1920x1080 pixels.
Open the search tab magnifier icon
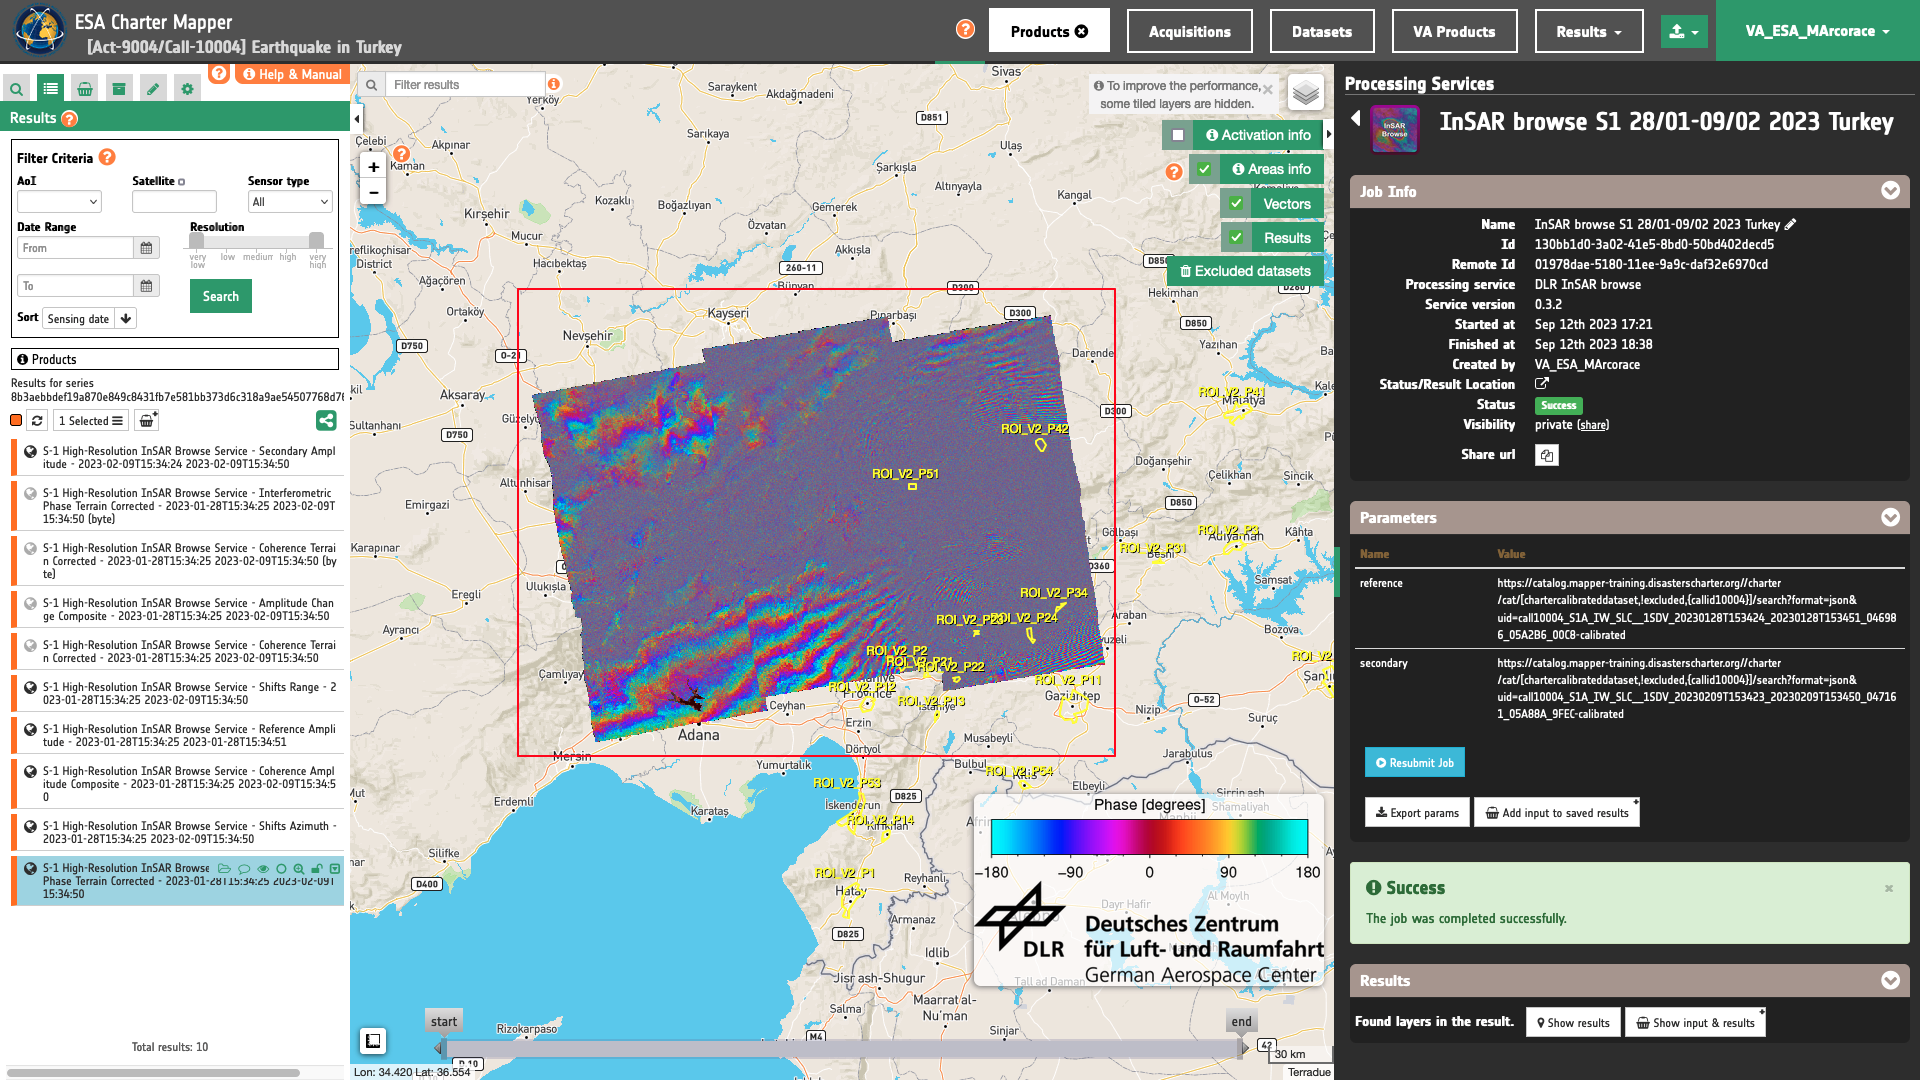pos(16,89)
